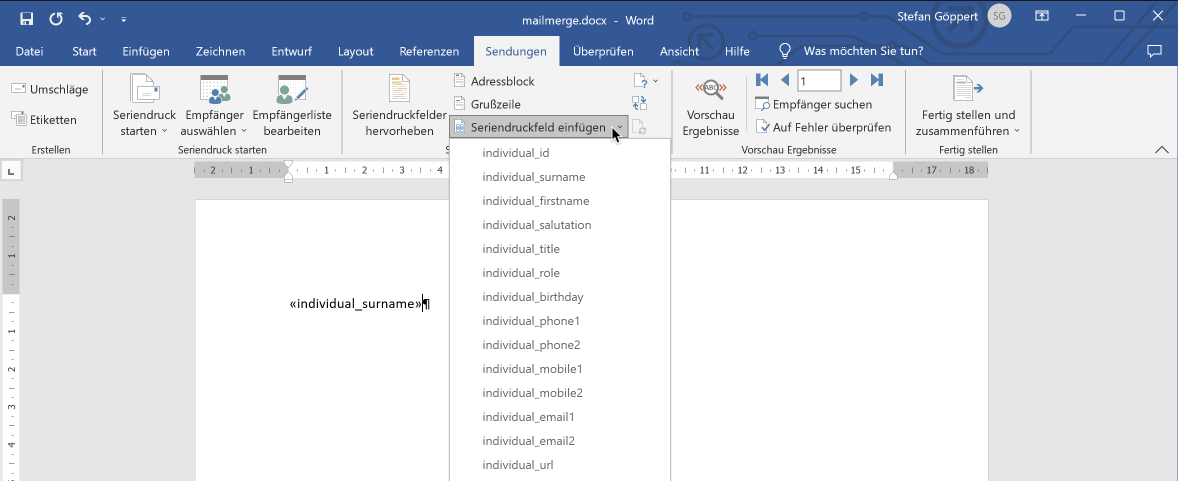1178x481 pixels.
Task: Open the Einfügen ribbon tab
Action: (146, 51)
